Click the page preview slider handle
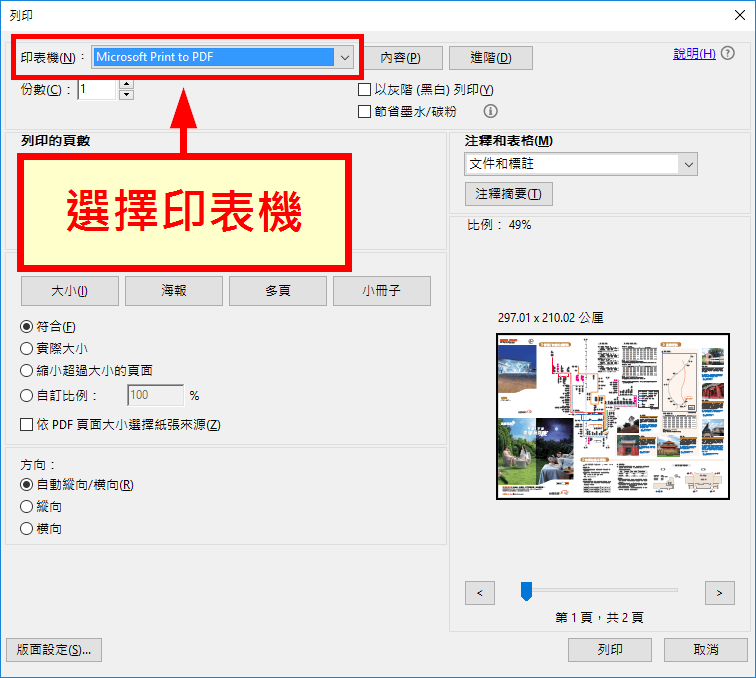Image resolution: width=756 pixels, height=678 pixels. (526, 591)
